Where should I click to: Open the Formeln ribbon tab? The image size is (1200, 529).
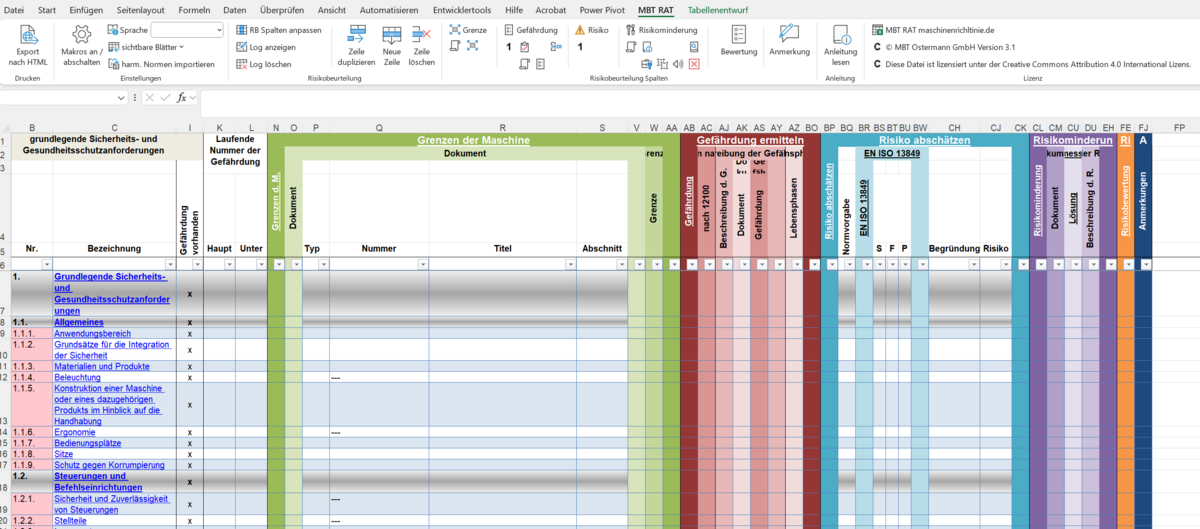194,9
